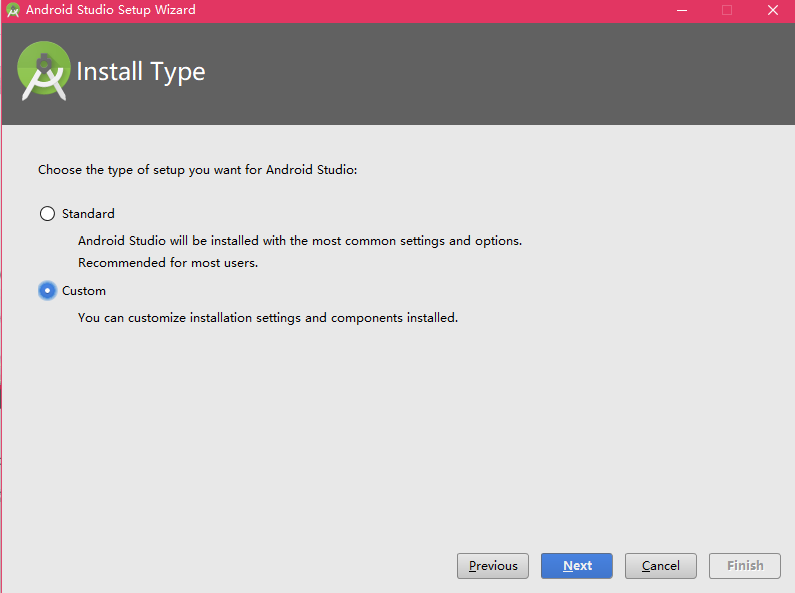Image resolution: width=795 pixels, height=593 pixels.
Task: Click the "most common settings and options" description
Action: coord(300,241)
